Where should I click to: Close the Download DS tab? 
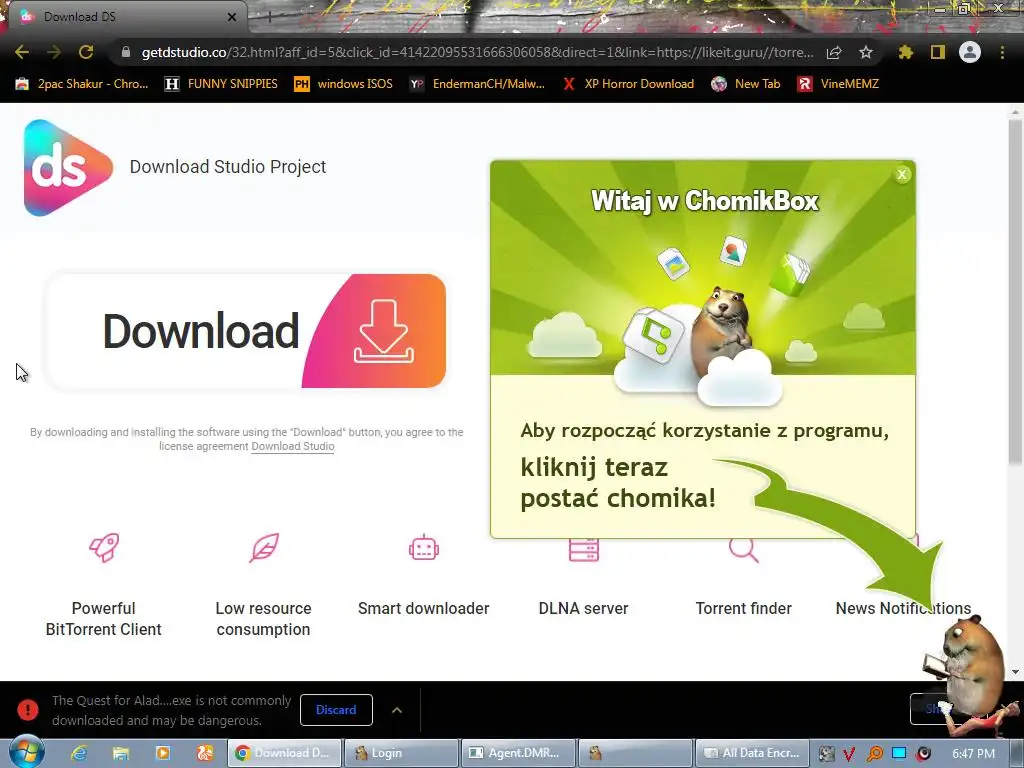tap(232, 17)
